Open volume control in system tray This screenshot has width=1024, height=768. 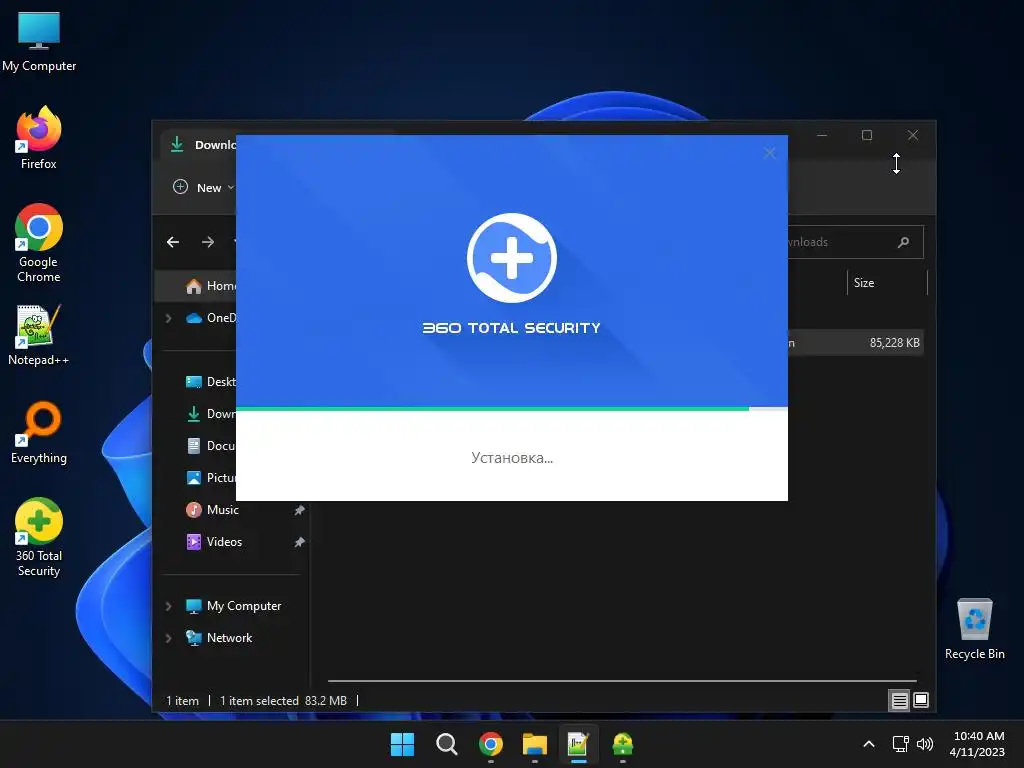tap(924, 744)
